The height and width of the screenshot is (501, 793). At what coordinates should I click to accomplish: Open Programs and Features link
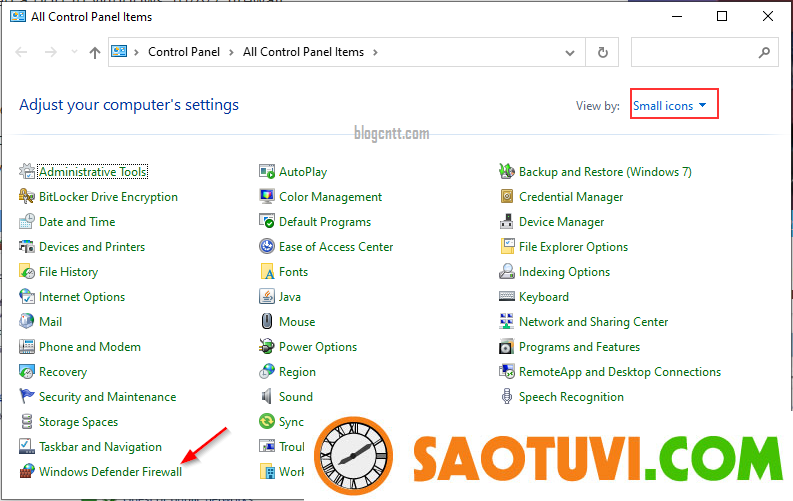point(579,347)
